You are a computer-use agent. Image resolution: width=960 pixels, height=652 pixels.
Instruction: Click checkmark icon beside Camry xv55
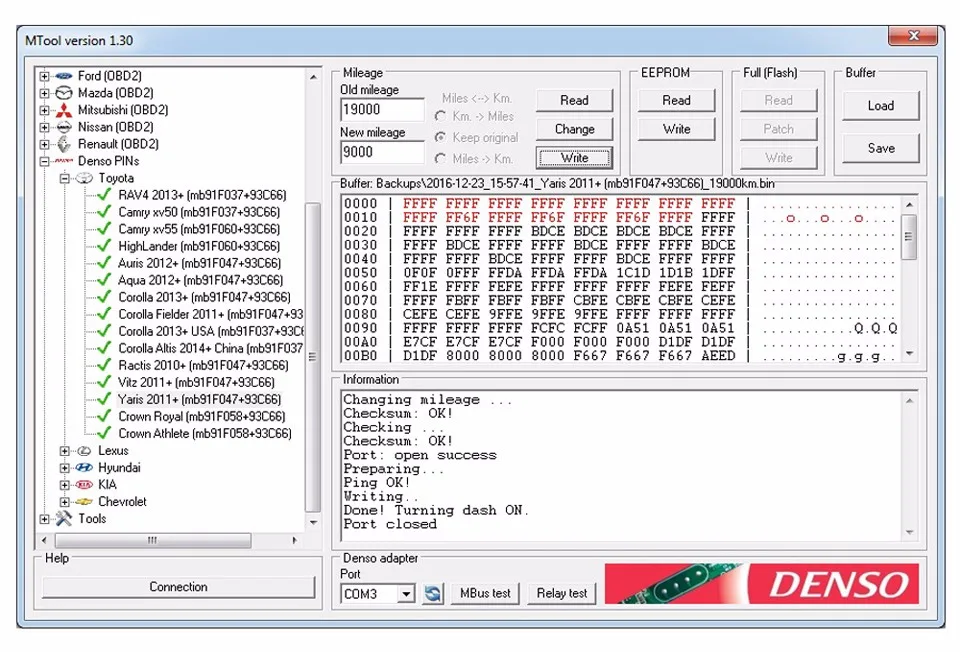tap(104, 229)
